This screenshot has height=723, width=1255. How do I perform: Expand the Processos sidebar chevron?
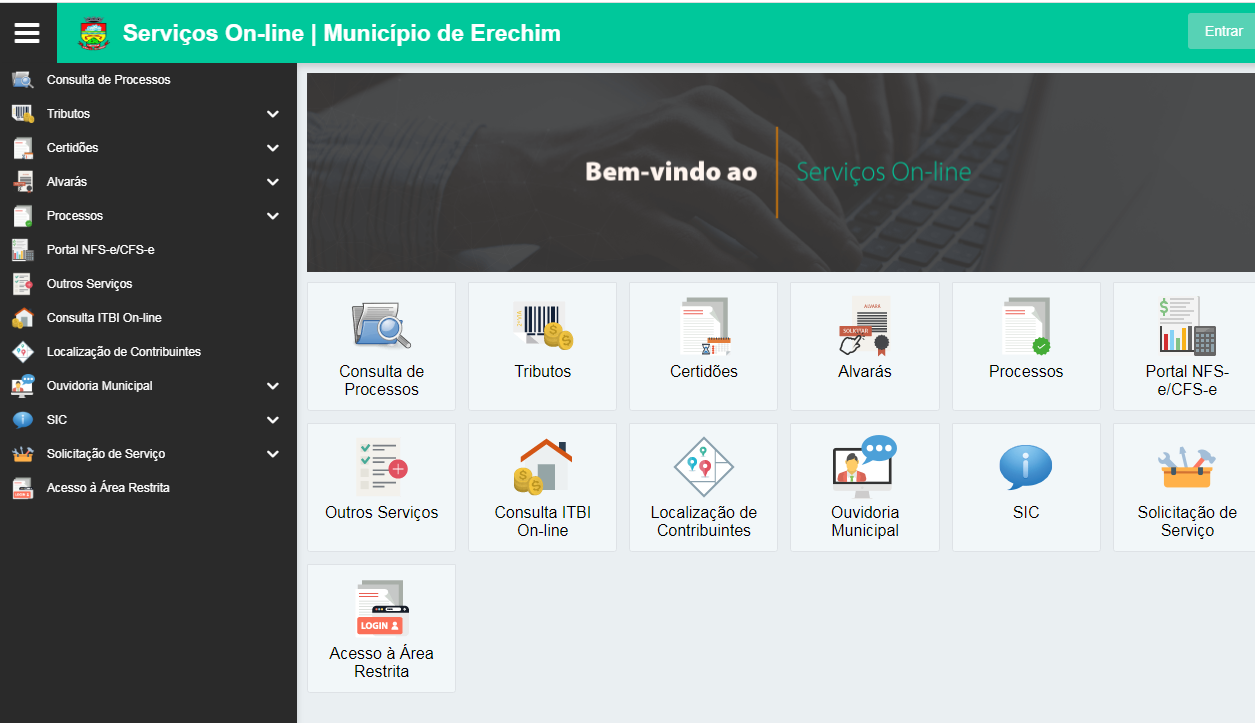[273, 216]
